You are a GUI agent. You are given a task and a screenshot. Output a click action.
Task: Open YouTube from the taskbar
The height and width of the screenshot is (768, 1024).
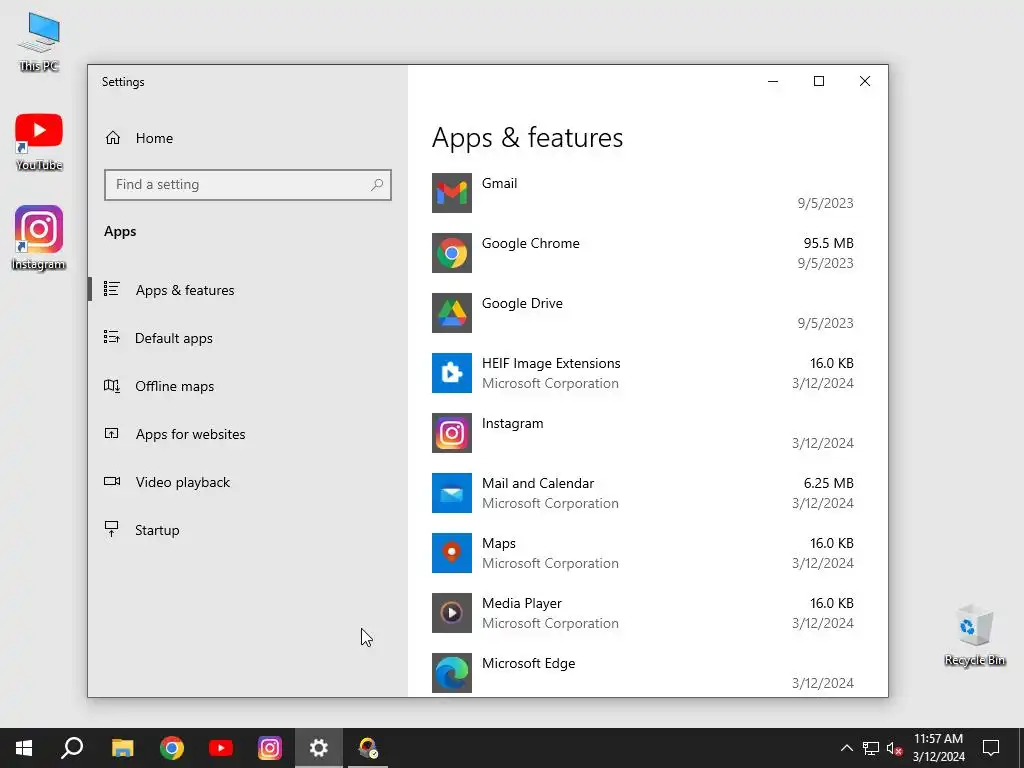pyautogui.click(x=221, y=748)
